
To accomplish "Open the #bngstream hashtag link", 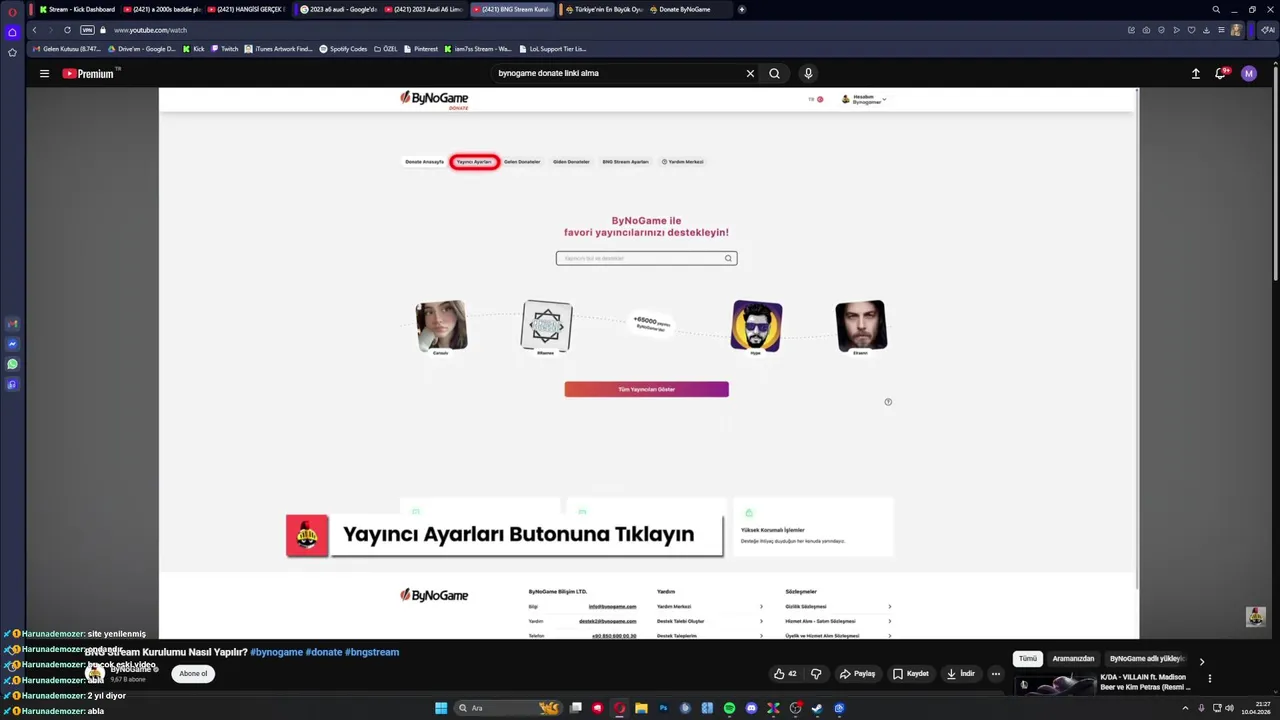I will pos(372,652).
